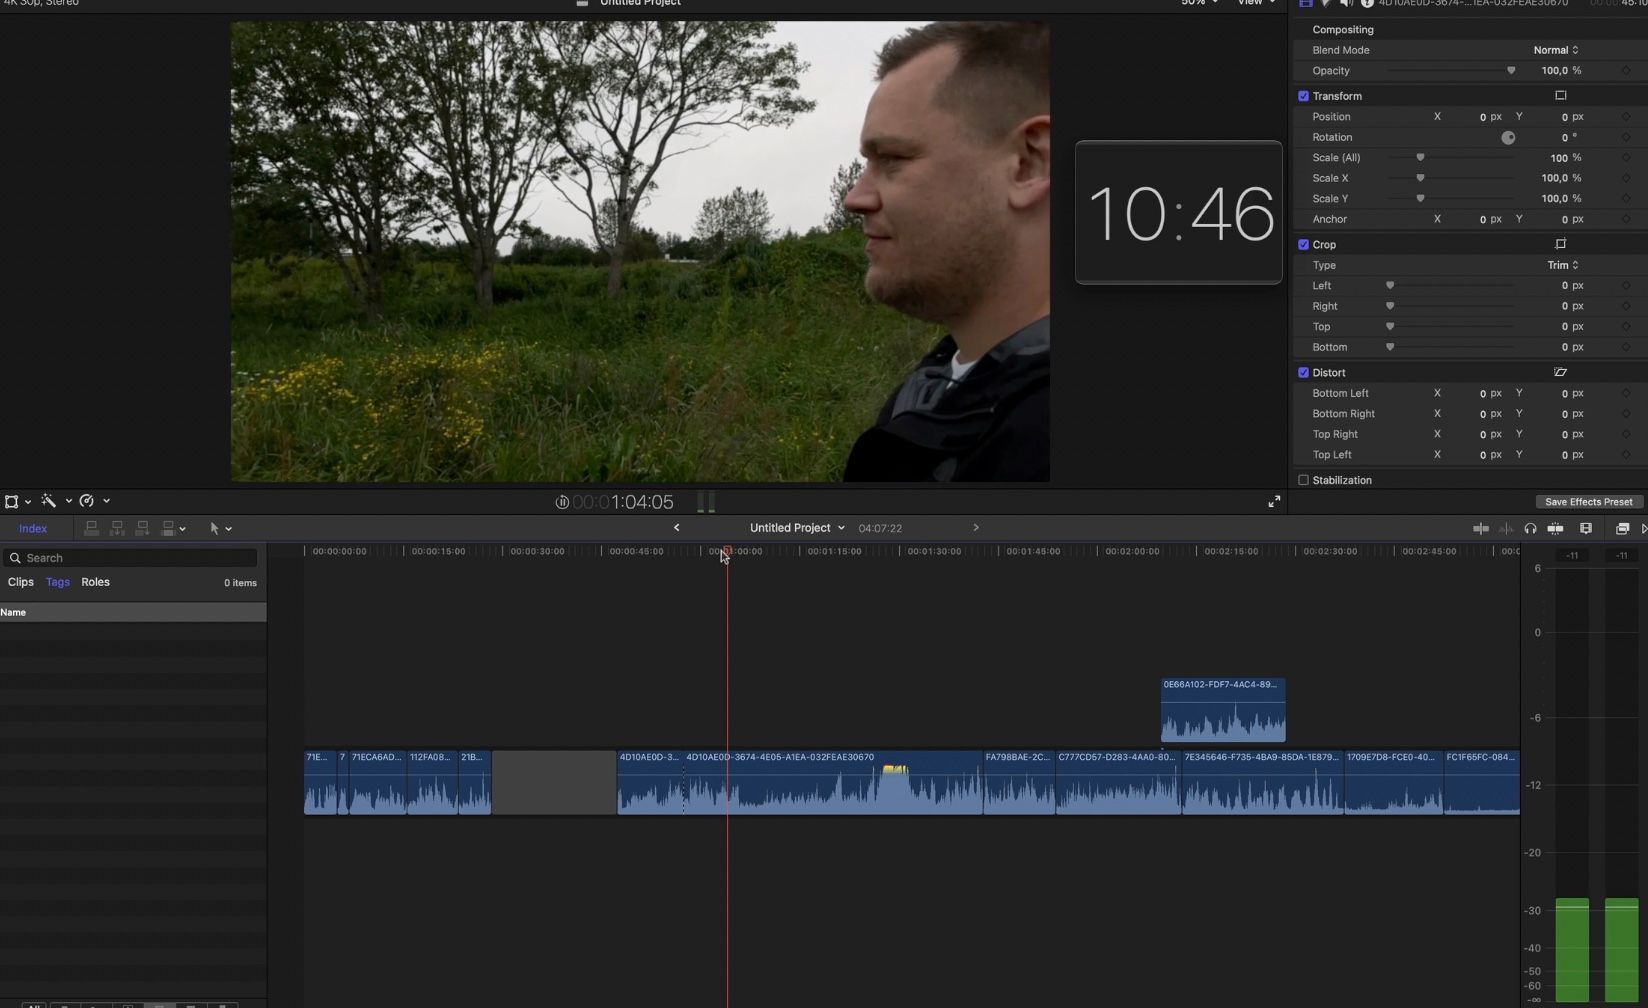Screen dimensions: 1648x1008
Task: Add a keyframe for Rotation
Action: tap(1626, 137)
